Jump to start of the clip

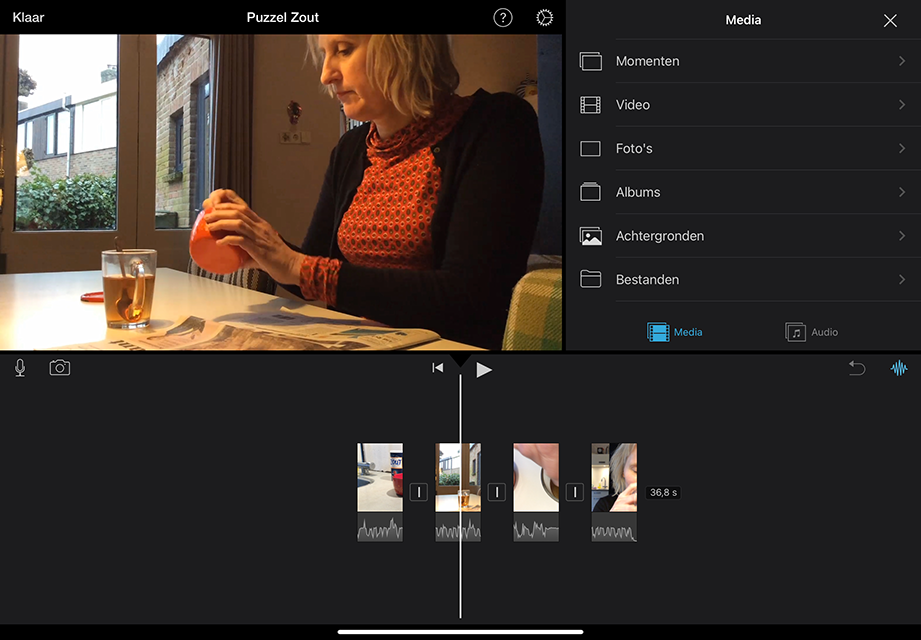(437, 368)
